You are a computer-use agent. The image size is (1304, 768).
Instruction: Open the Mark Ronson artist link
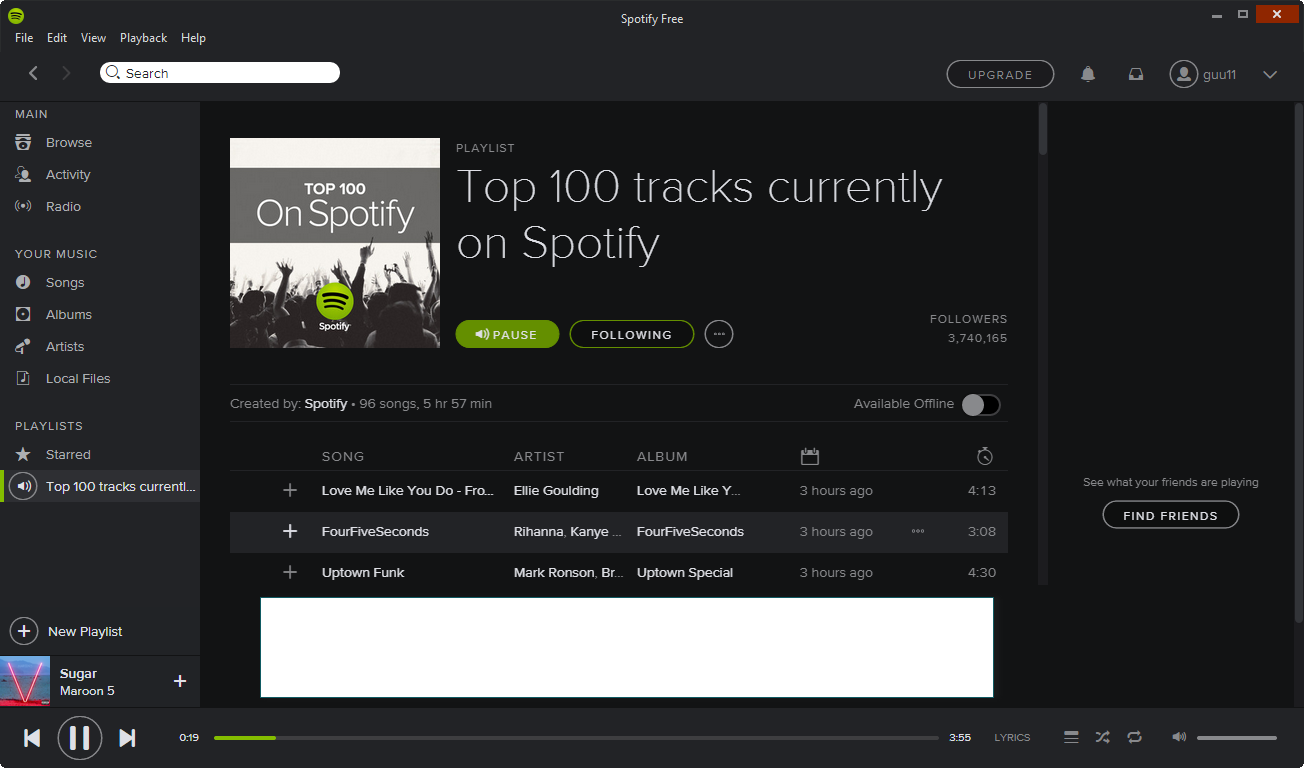point(569,572)
